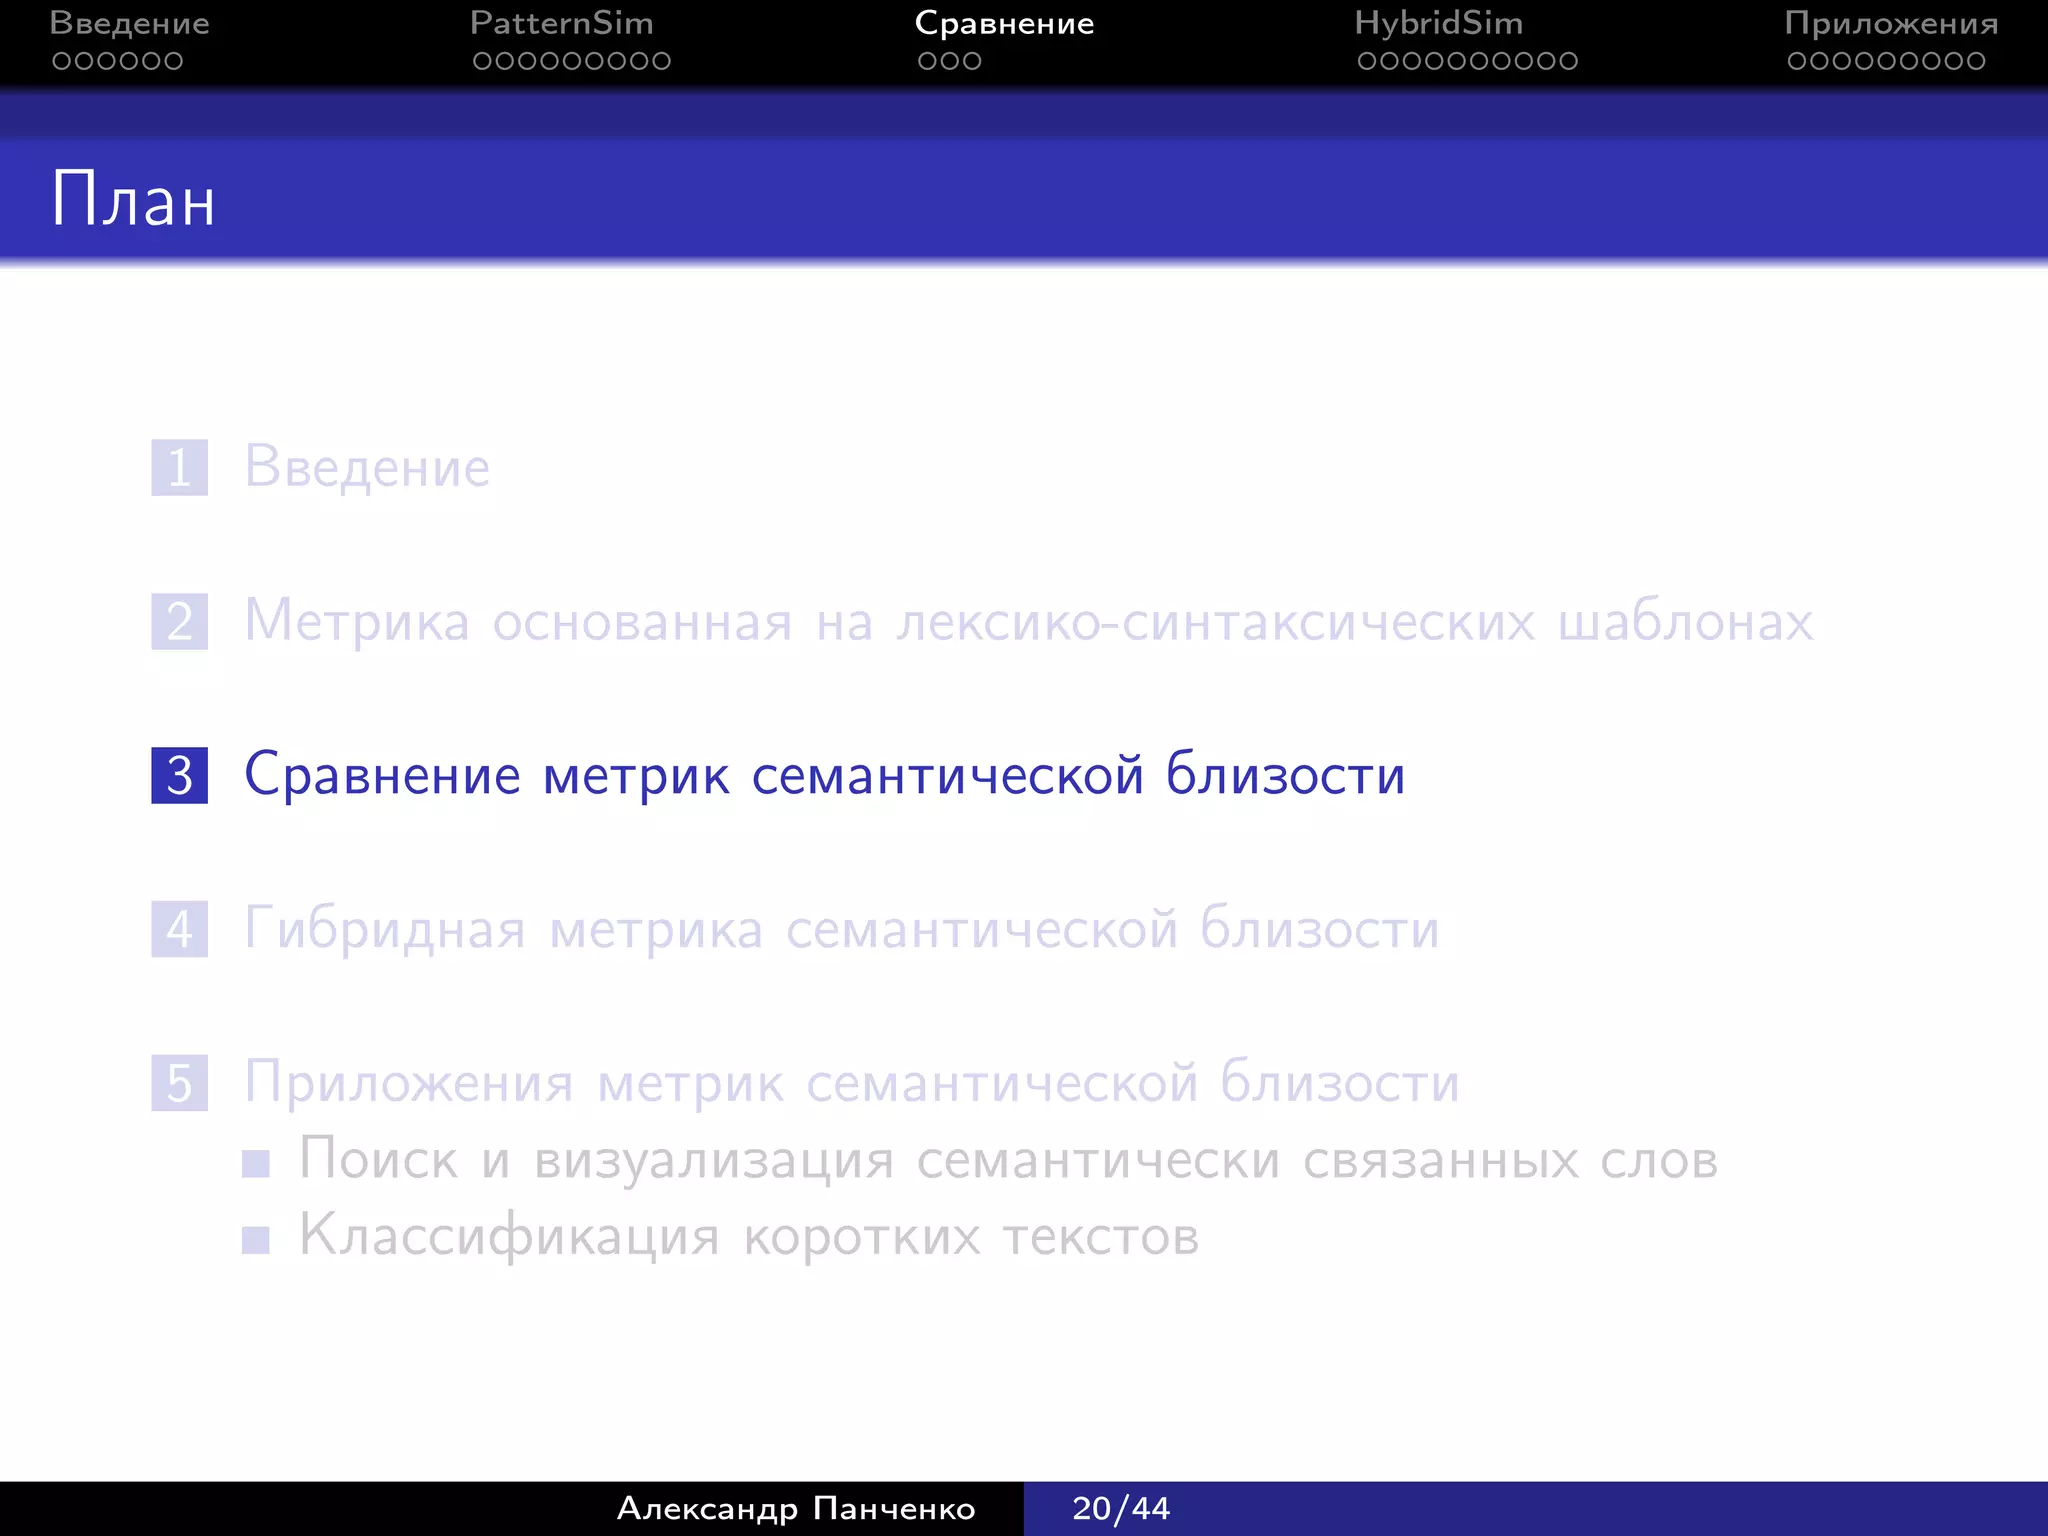Select the Сравнение section in top navigation
Image resolution: width=2048 pixels, height=1536 pixels.
[x=1004, y=24]
